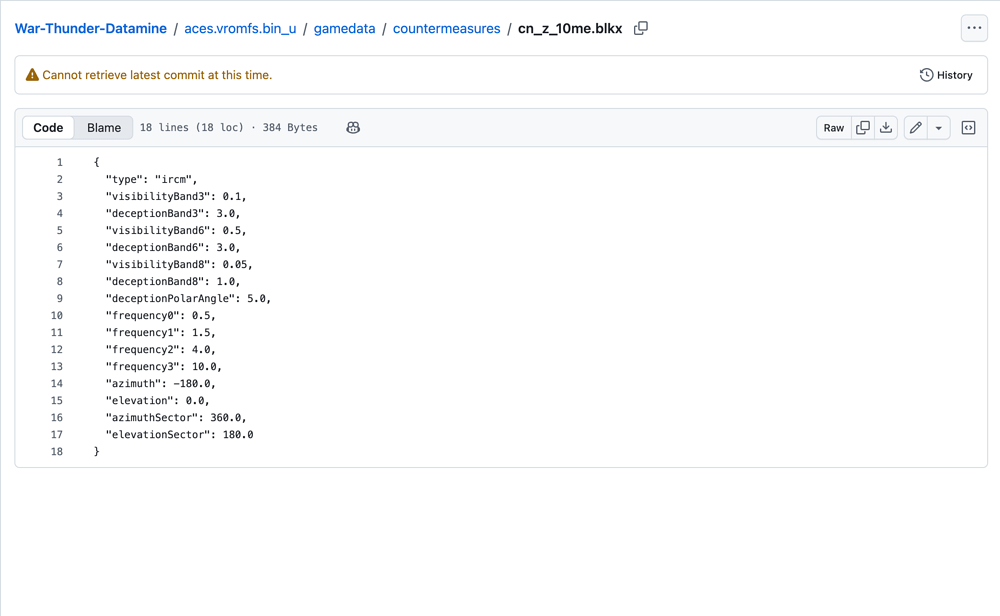This screenshot has width=1000, height=616.
Task: Go to gamedata folder
Action: click(x=344, y=29)
